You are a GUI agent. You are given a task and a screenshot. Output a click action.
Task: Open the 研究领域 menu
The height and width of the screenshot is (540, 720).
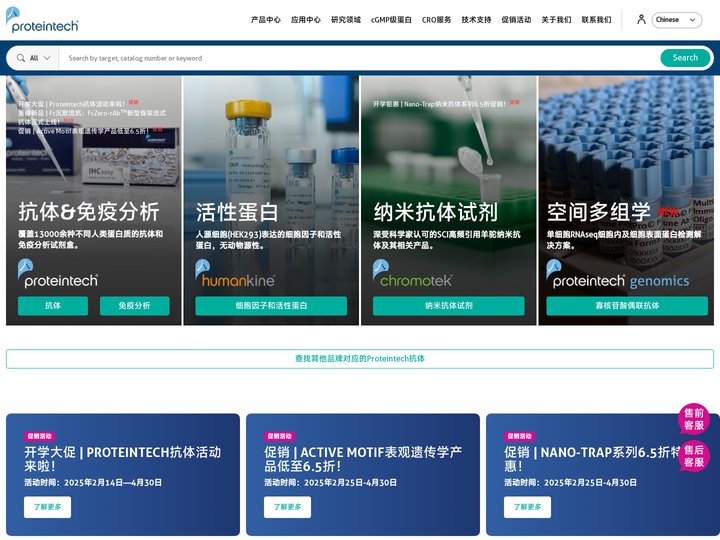click(x=346, y=20)
